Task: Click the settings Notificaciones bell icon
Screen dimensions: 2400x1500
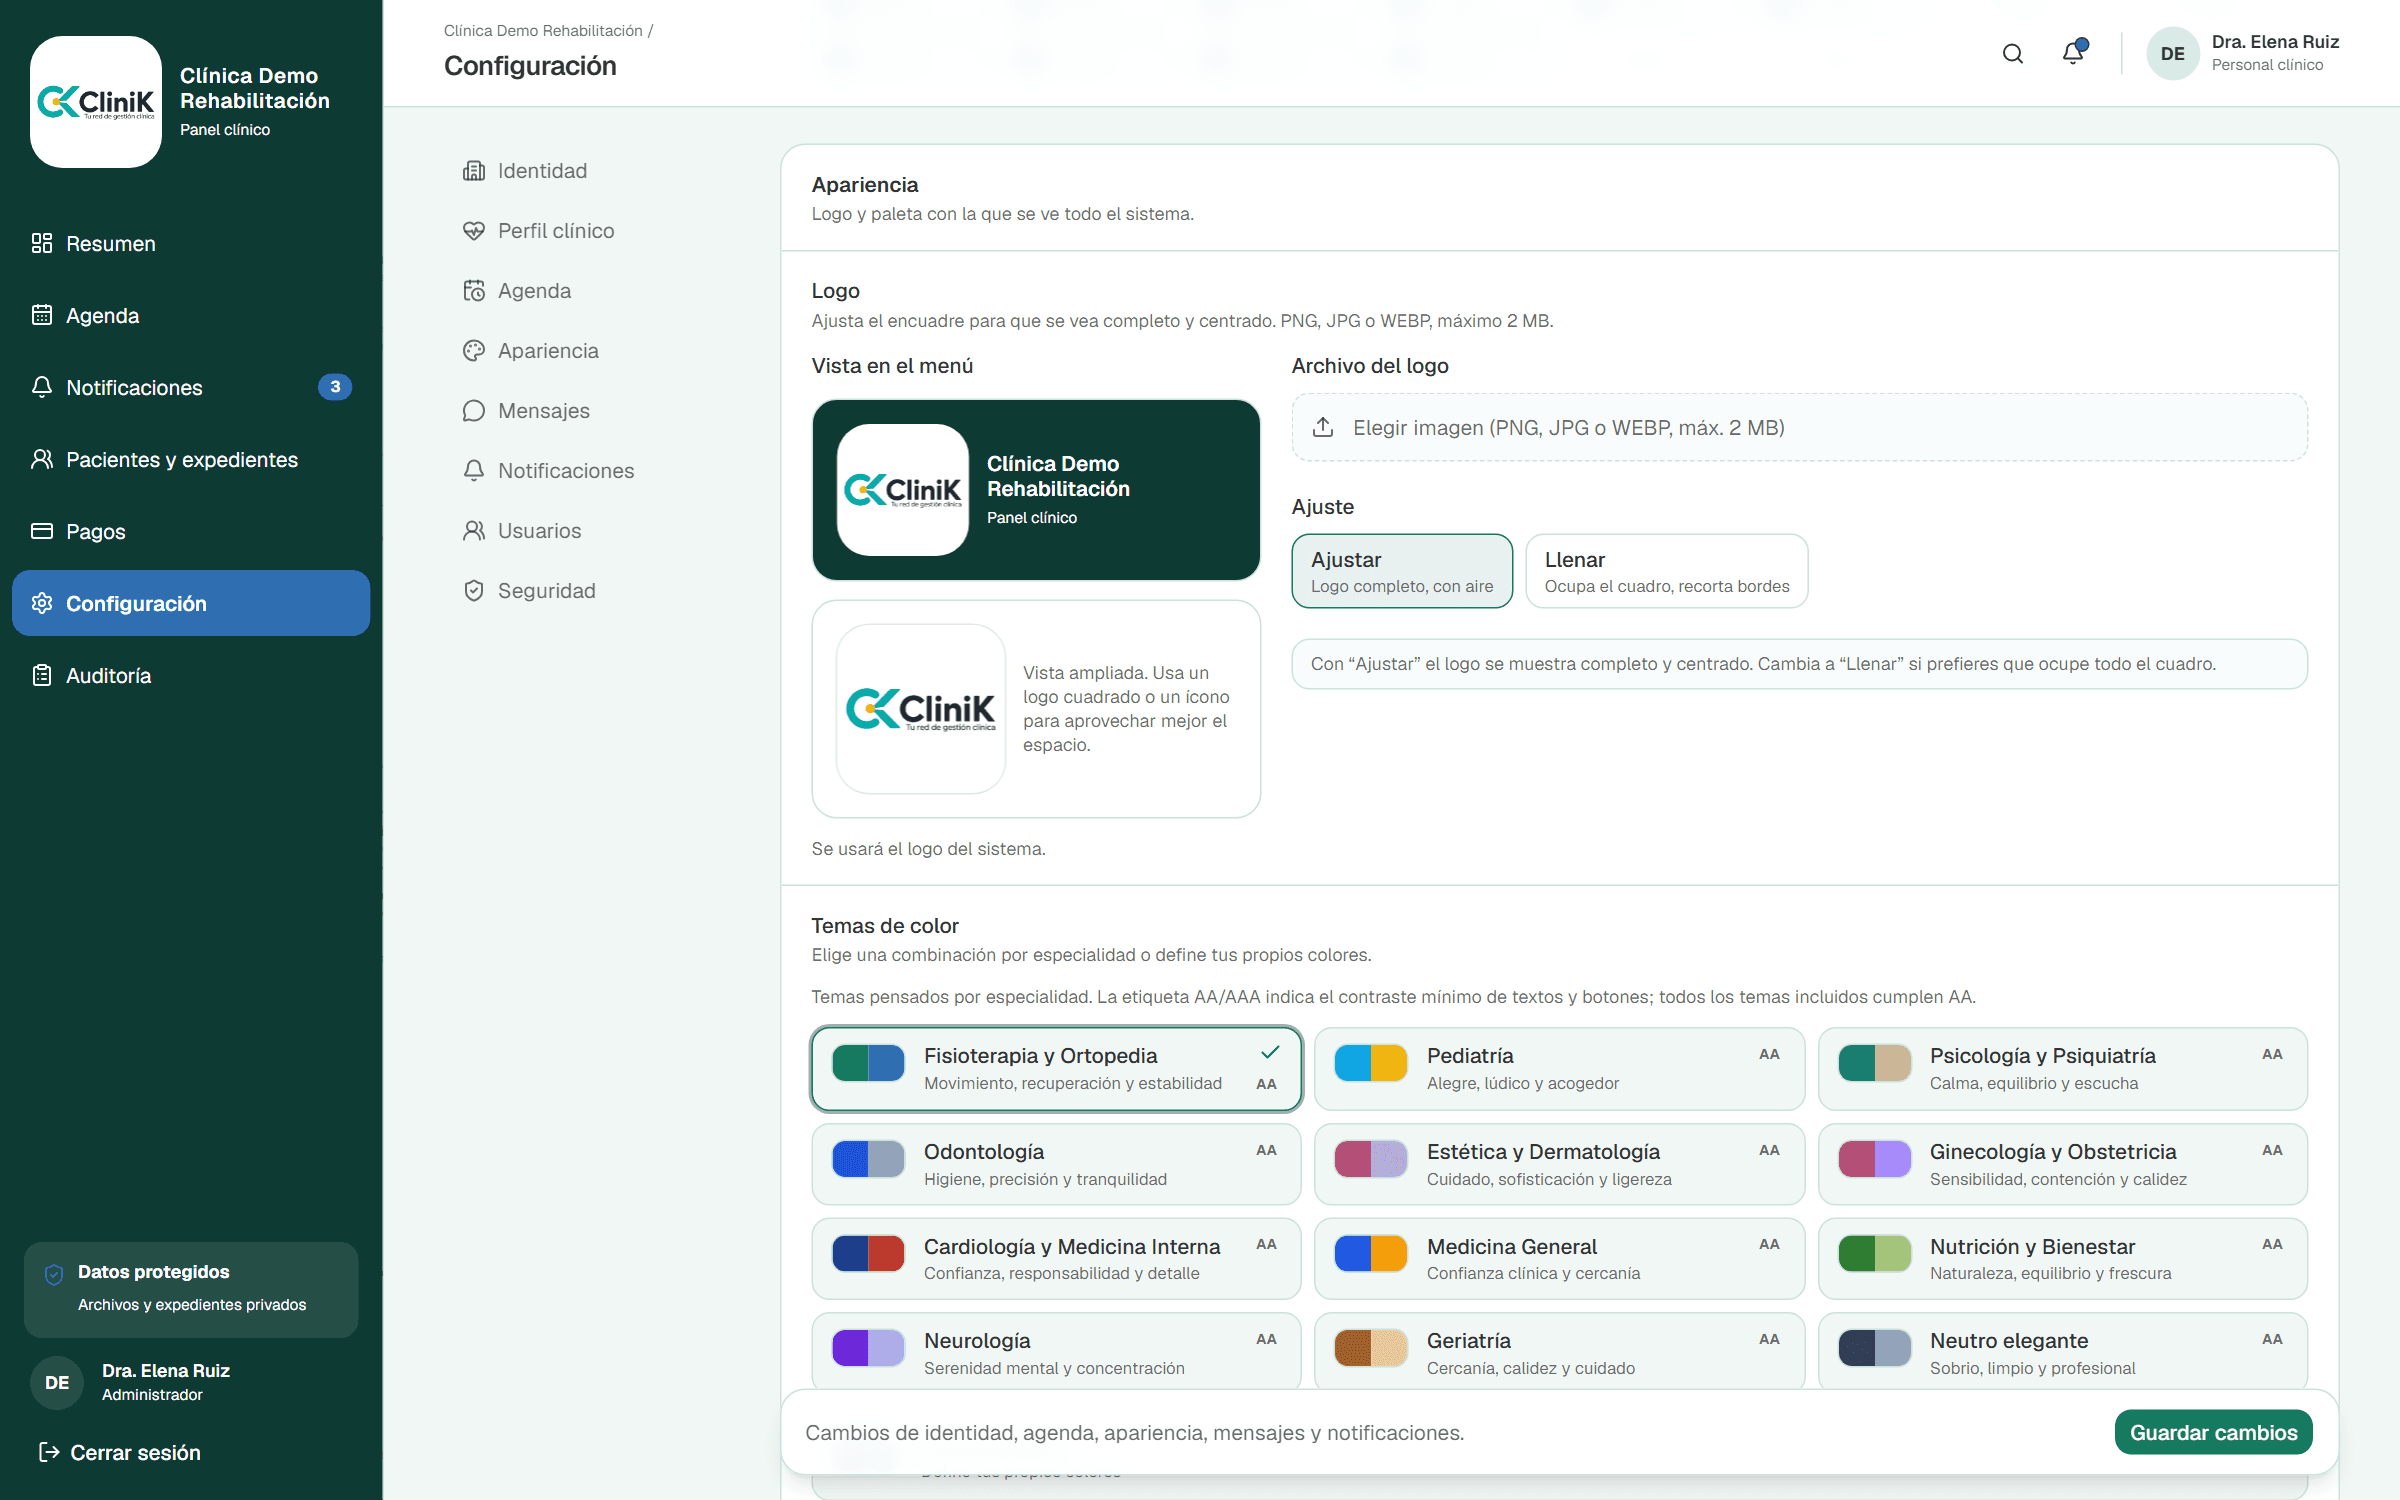Action: pos(474,471)
